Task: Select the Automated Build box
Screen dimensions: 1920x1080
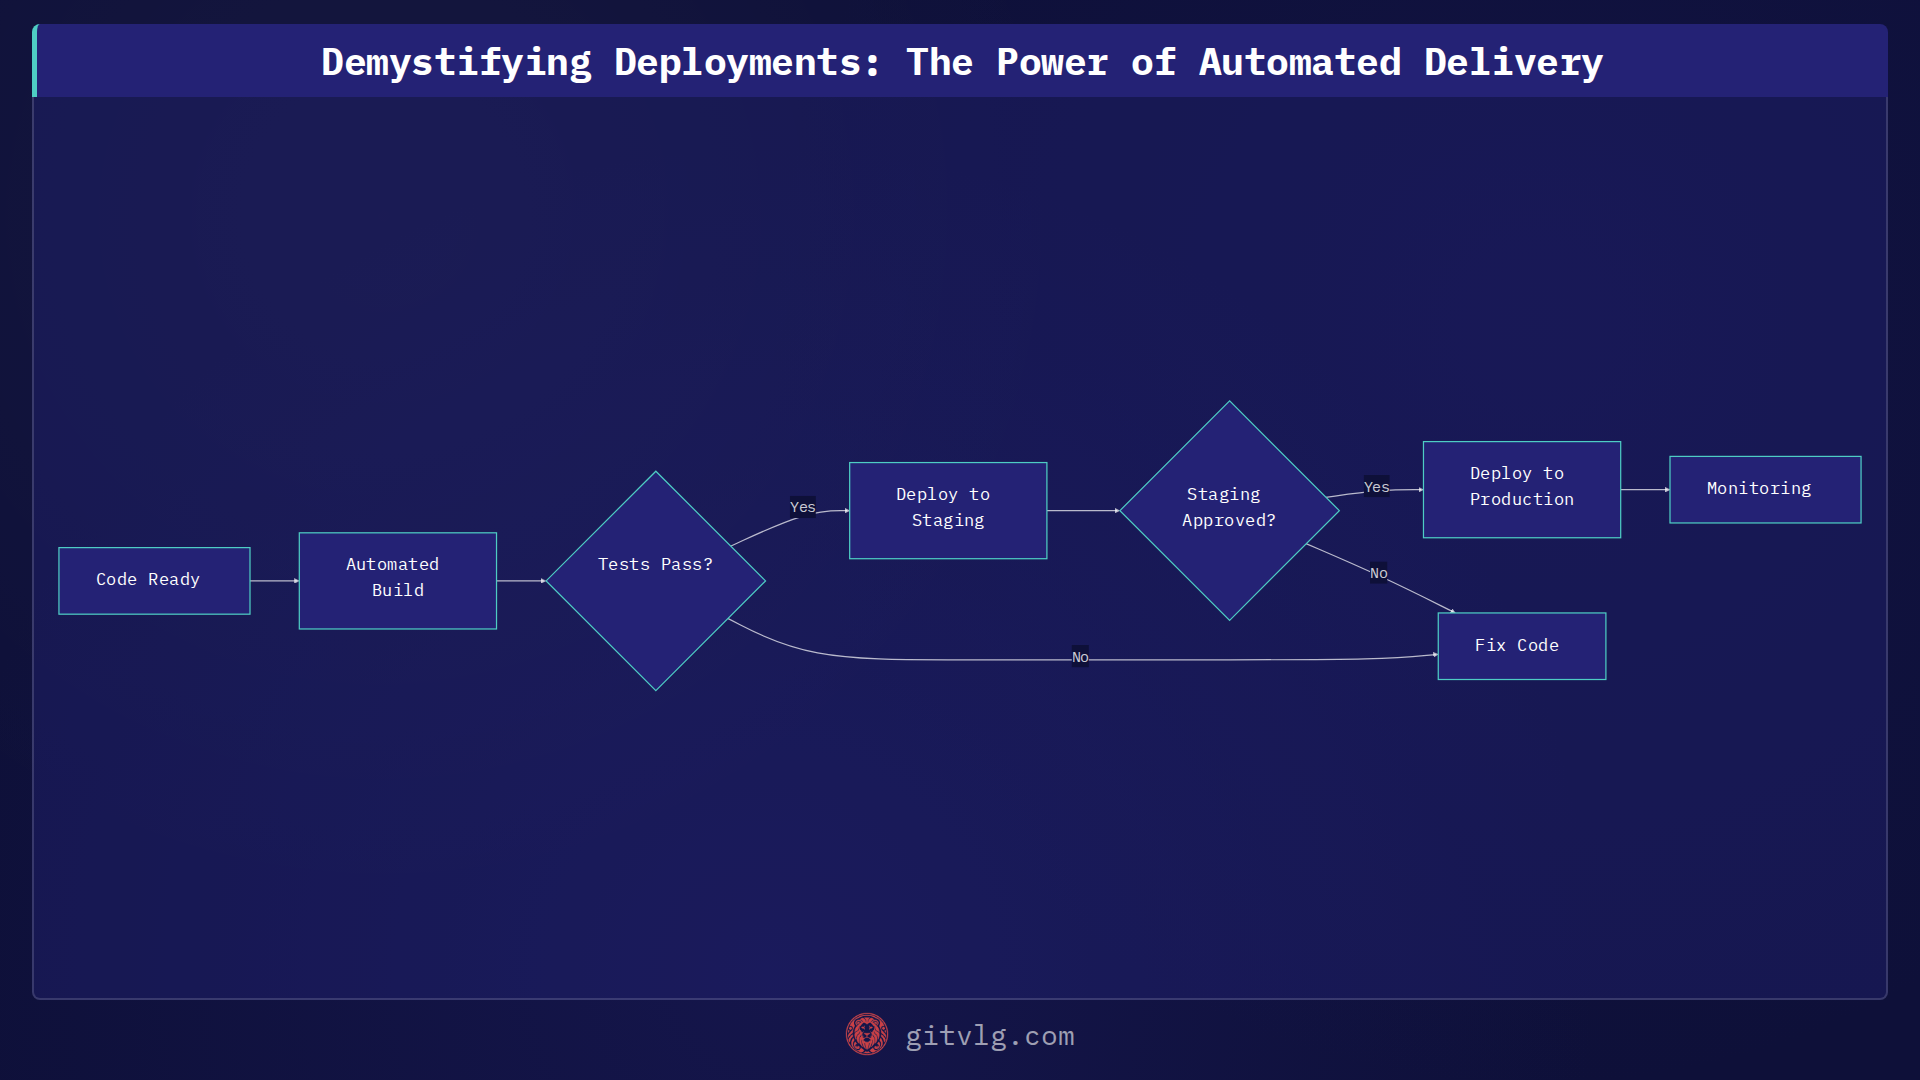Action: pos(397,580)
